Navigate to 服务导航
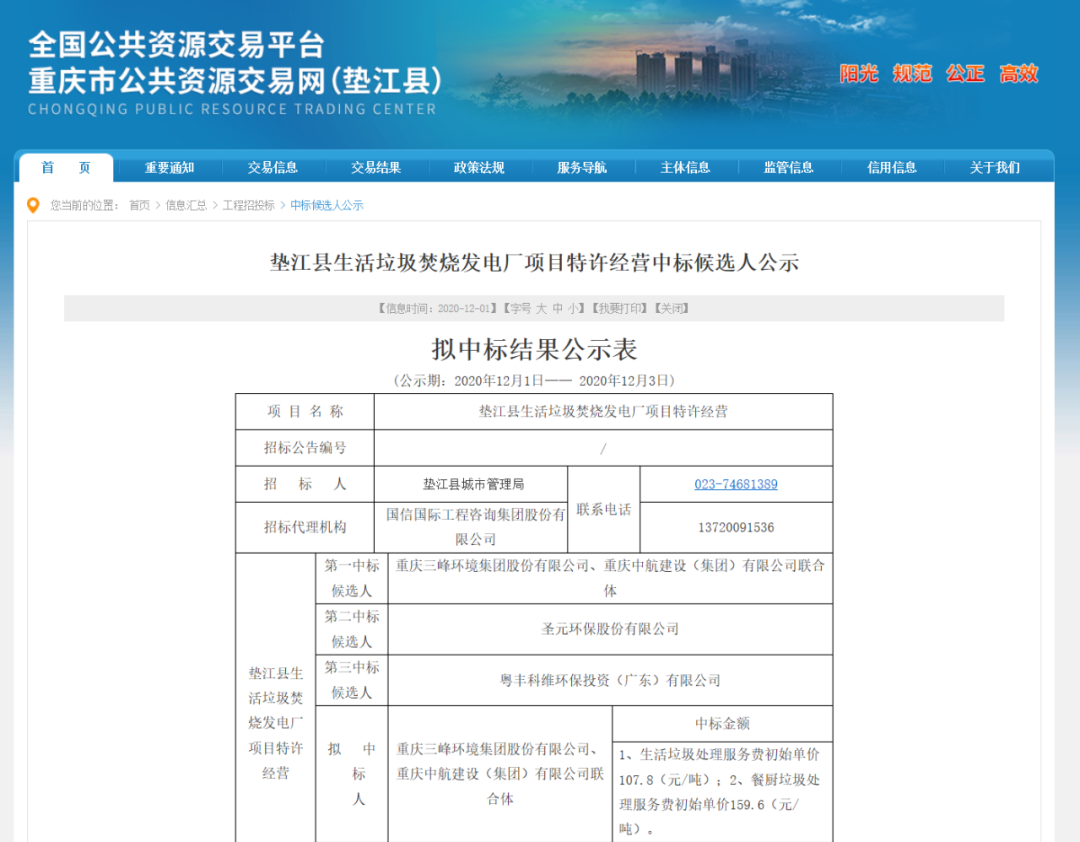Screen dimensions: 1080x842 point(582,168)
